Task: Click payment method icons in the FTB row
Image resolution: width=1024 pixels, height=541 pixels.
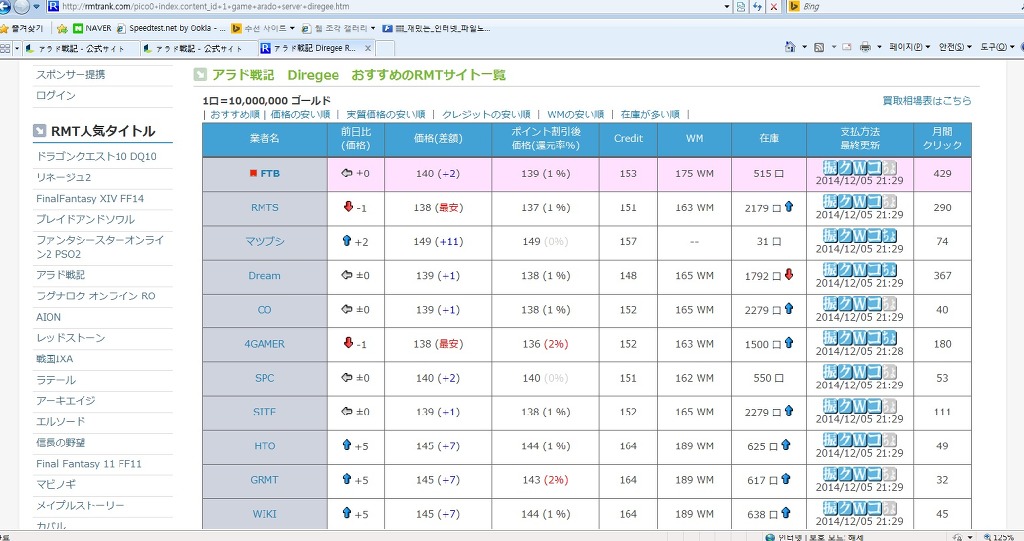Action: (859, 167)
